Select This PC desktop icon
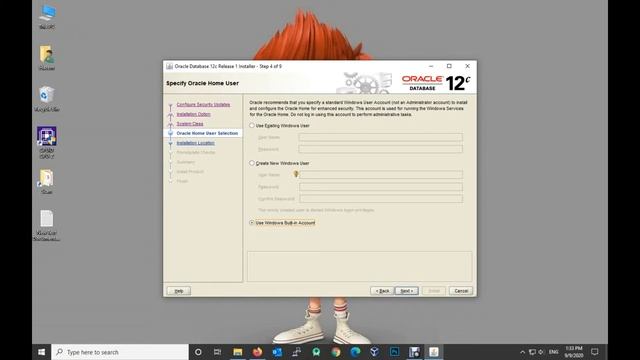Screen dimensions: 640x360 tap(47, 17)
